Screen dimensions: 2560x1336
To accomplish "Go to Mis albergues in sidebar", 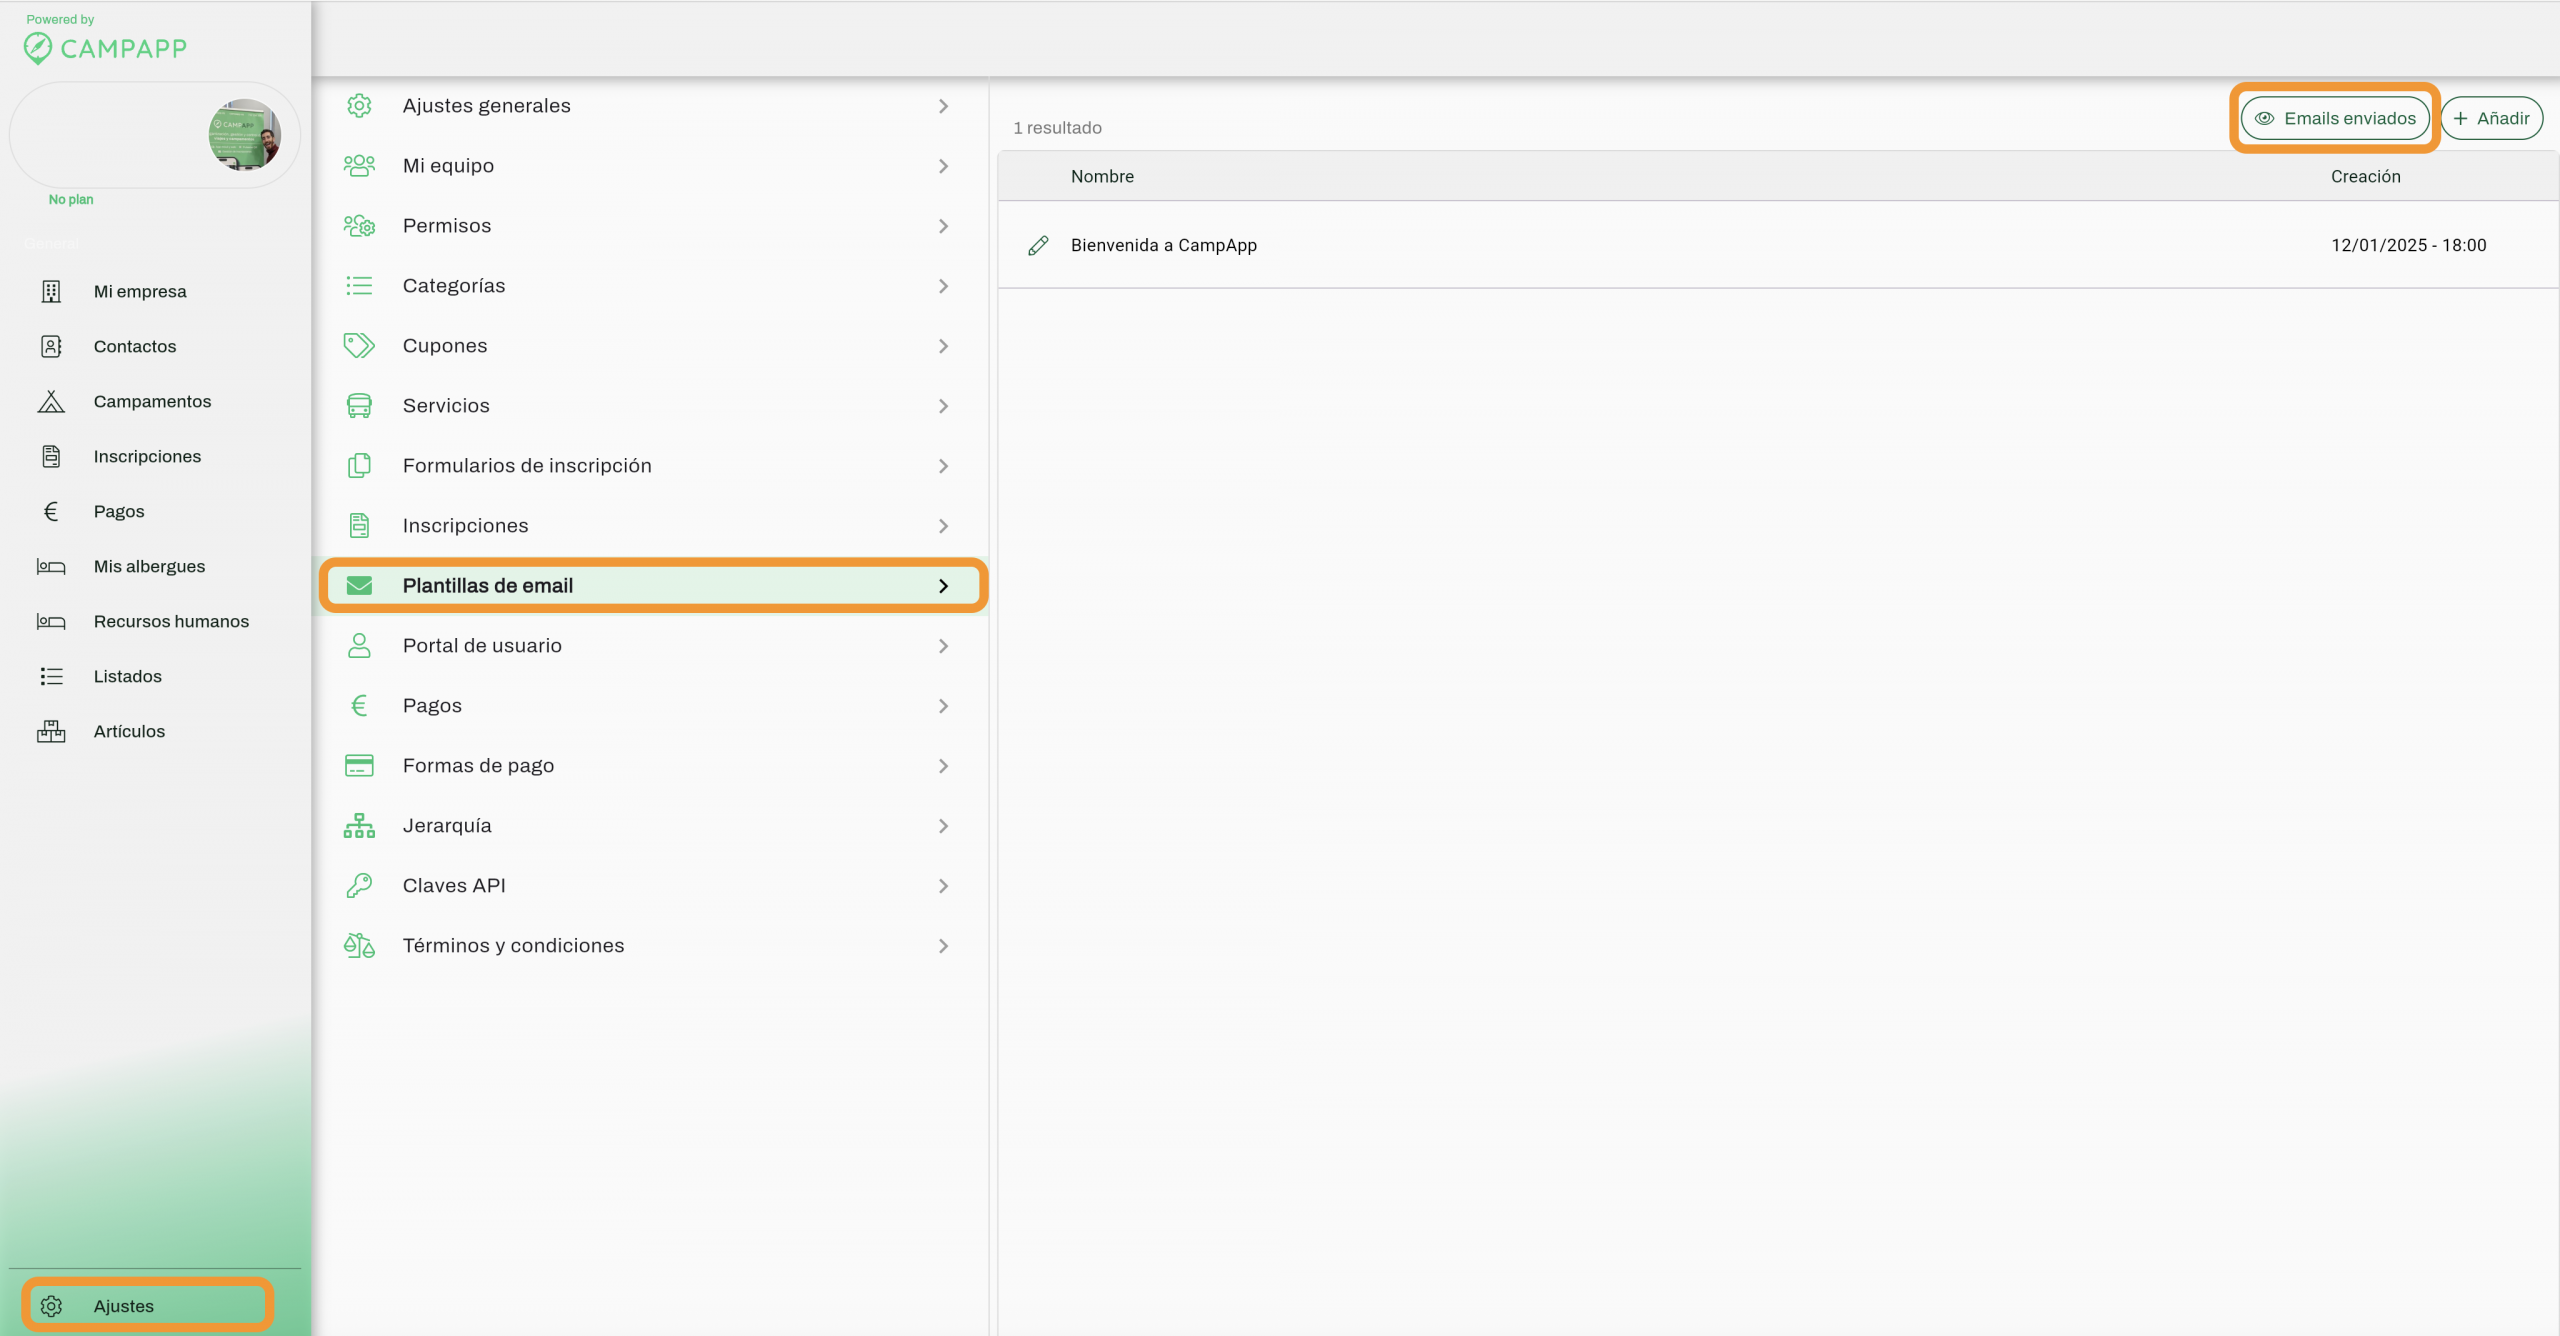I will [149, 567].
